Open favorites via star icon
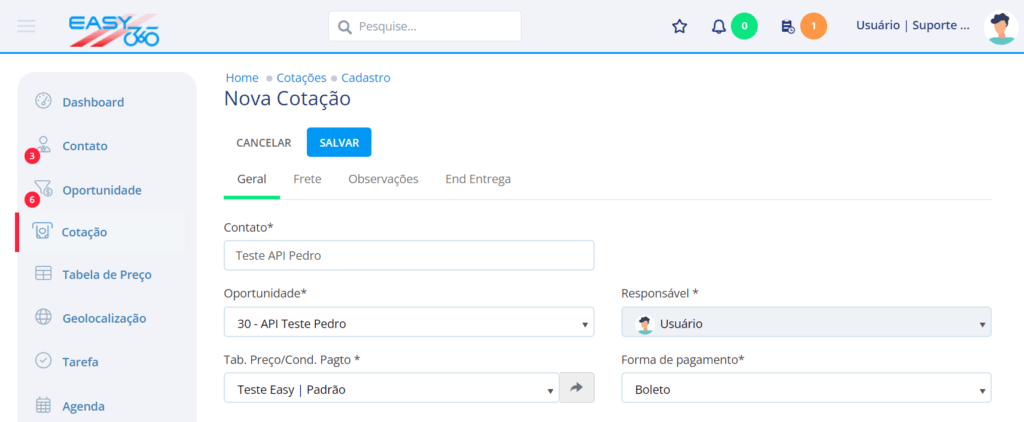 click(x=680, y=27)
